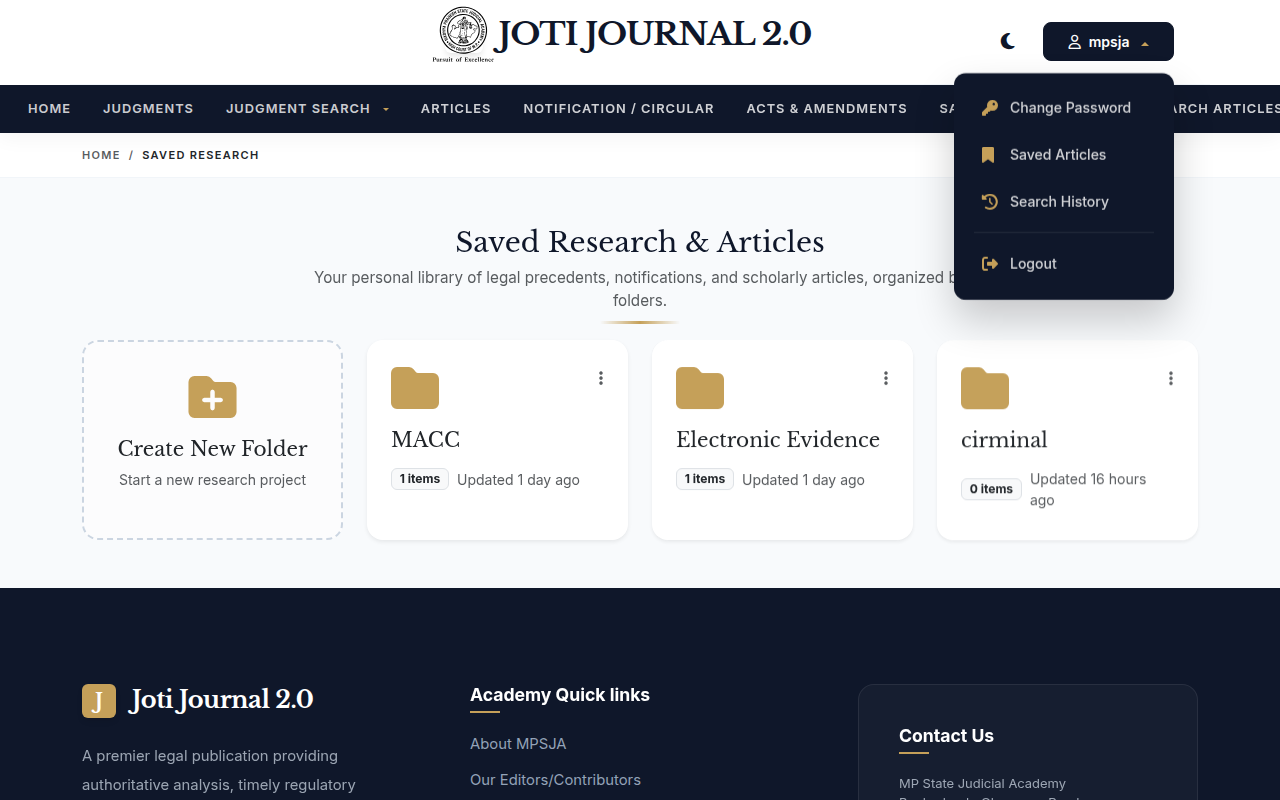This screenshot has width=1280, height=800.
Task: Click the bookmark icon beside Saved Articles
Action: (x=988, y=155)
